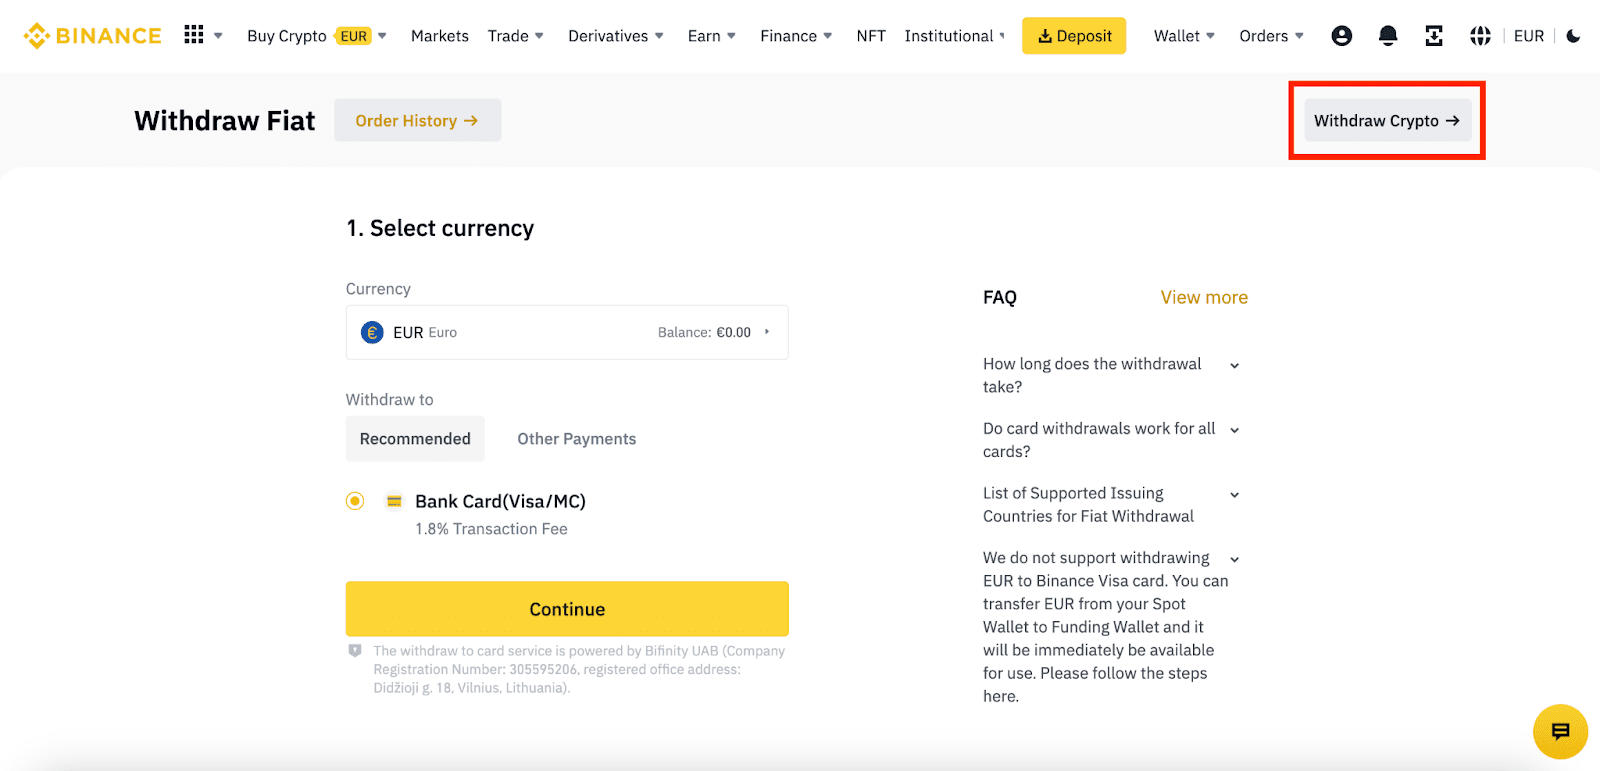
Task: Open the EUR currency selector
Action: (x=567, y=332)
